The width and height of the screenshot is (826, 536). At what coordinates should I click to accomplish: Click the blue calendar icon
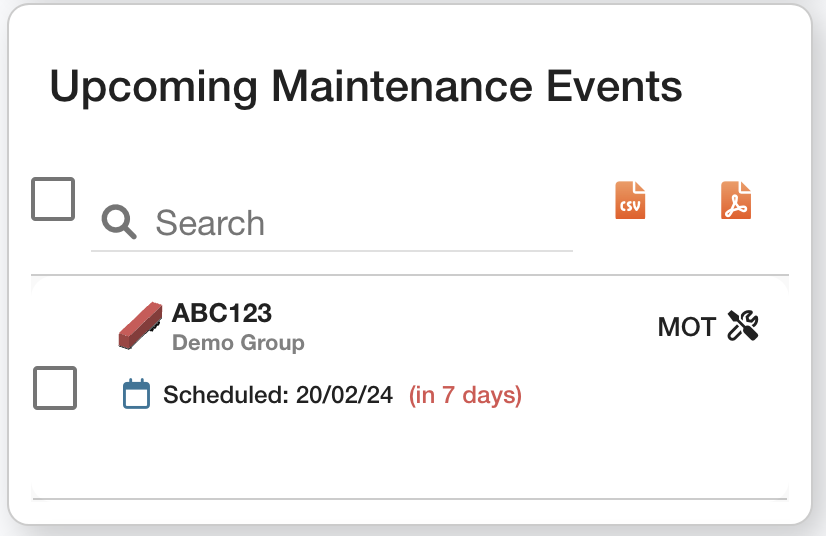[136, 395]
